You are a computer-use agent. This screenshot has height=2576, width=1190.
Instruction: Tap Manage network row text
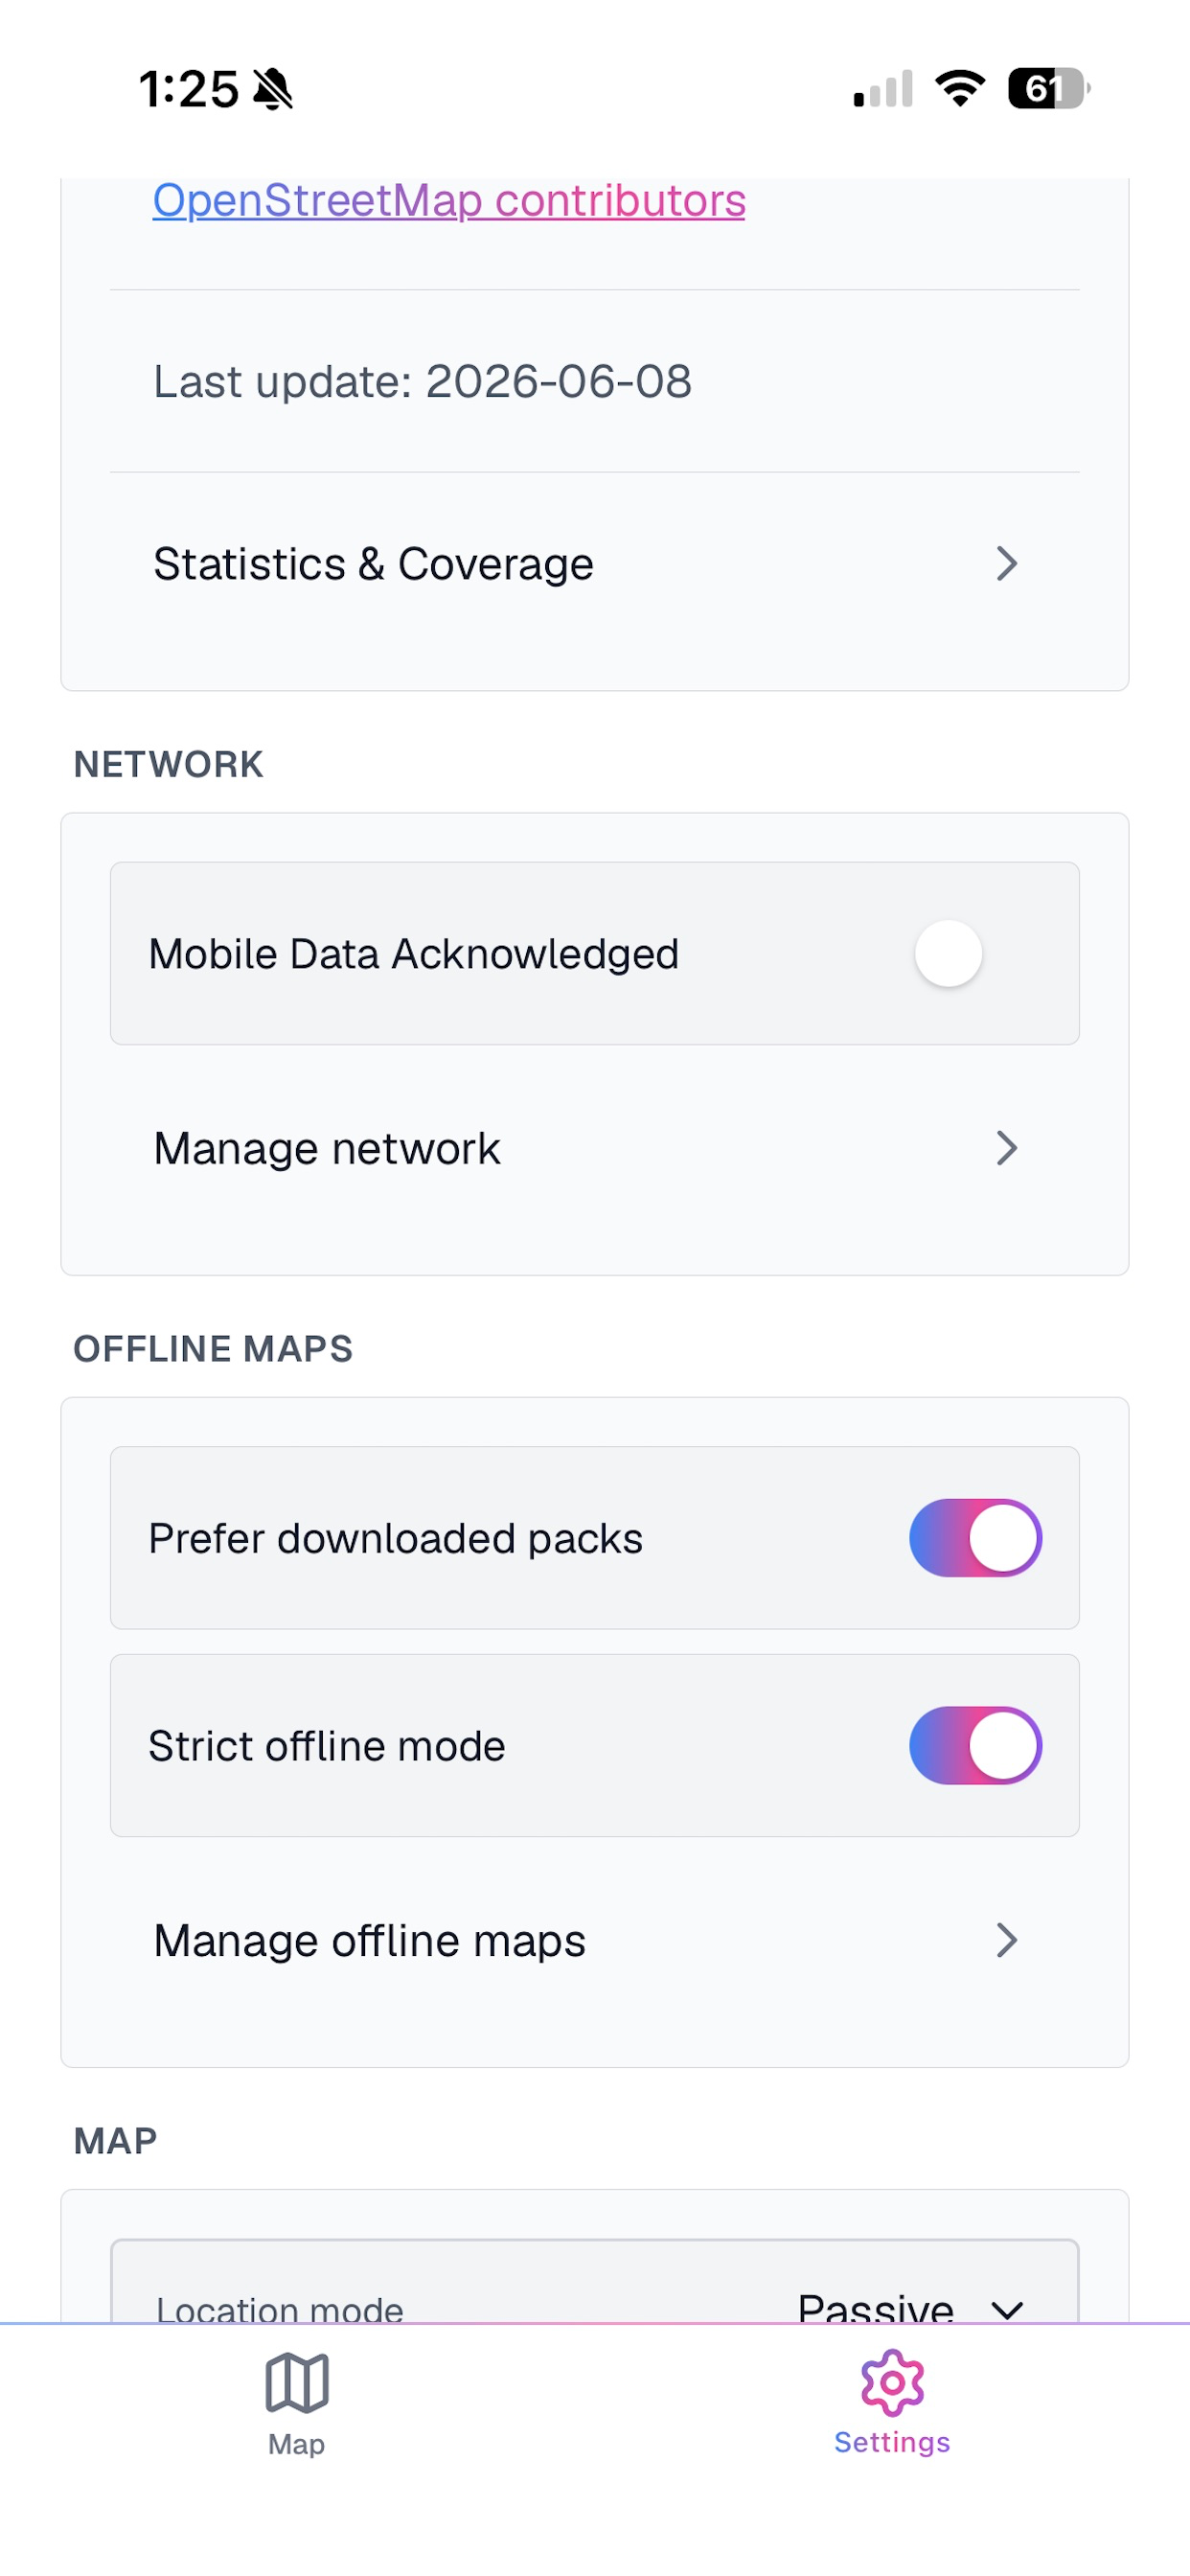click(x=327, y=1148)
